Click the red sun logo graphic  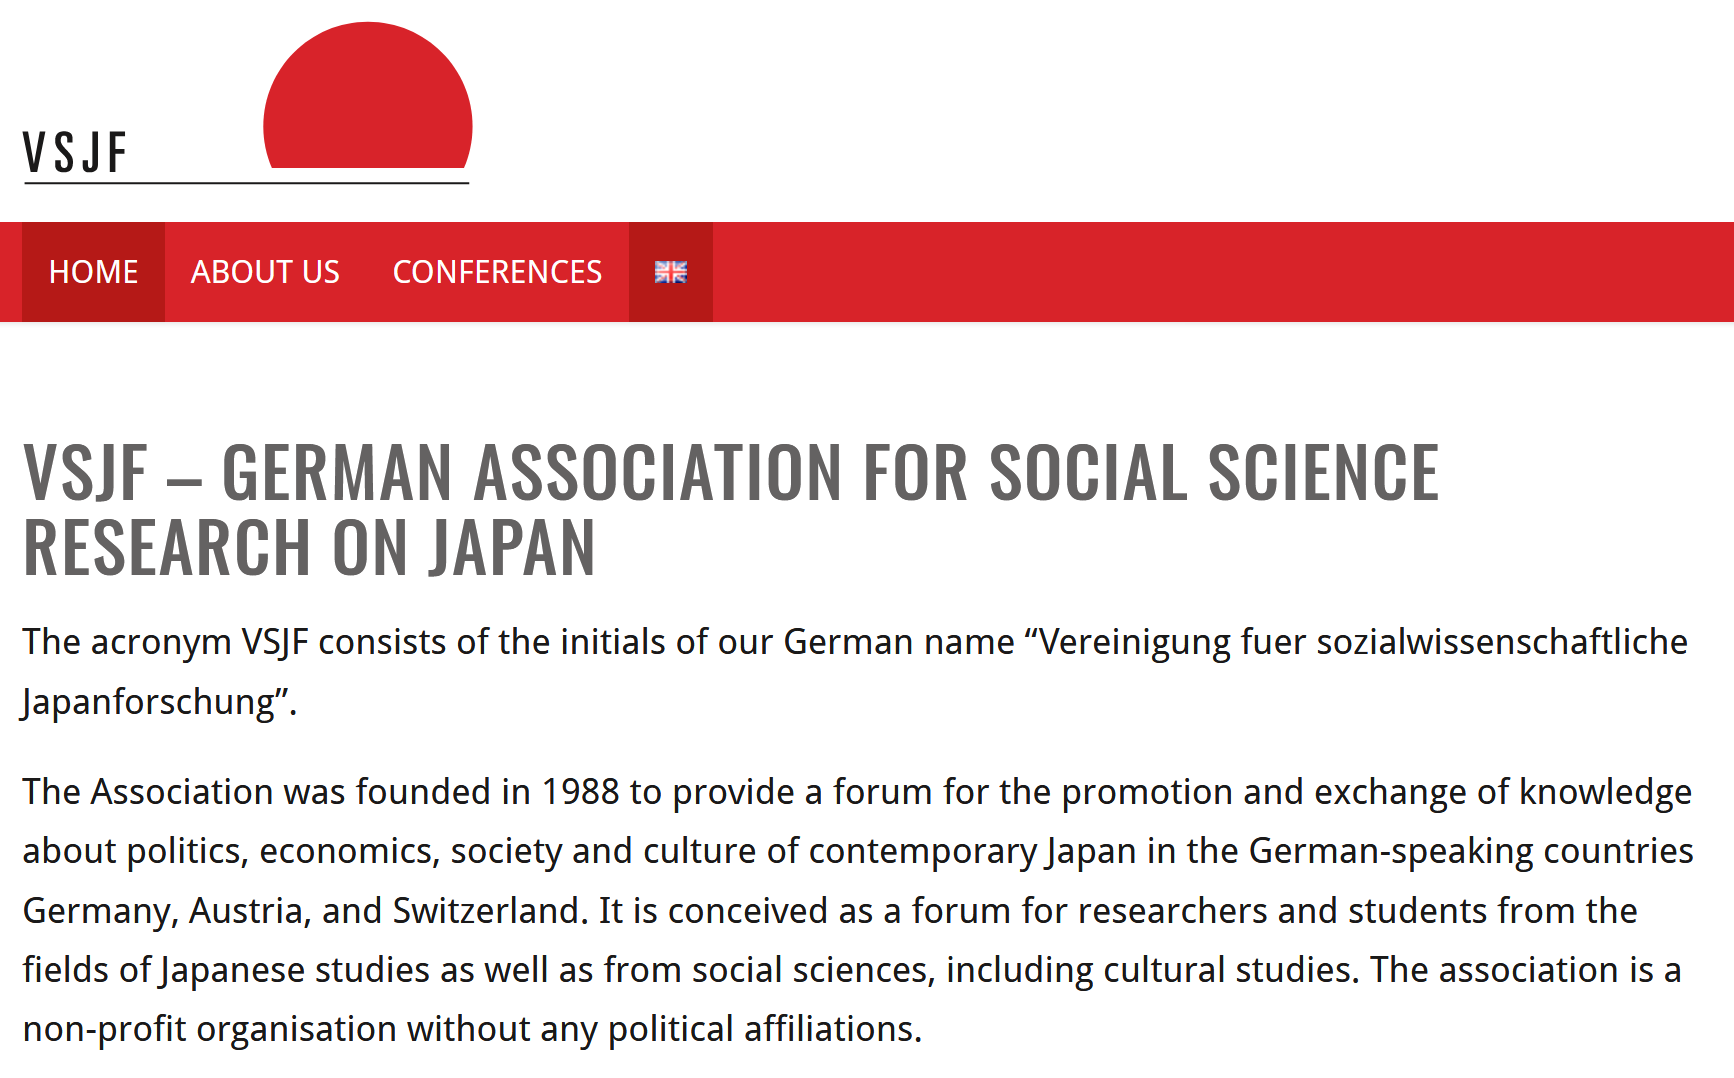(368, 95)
